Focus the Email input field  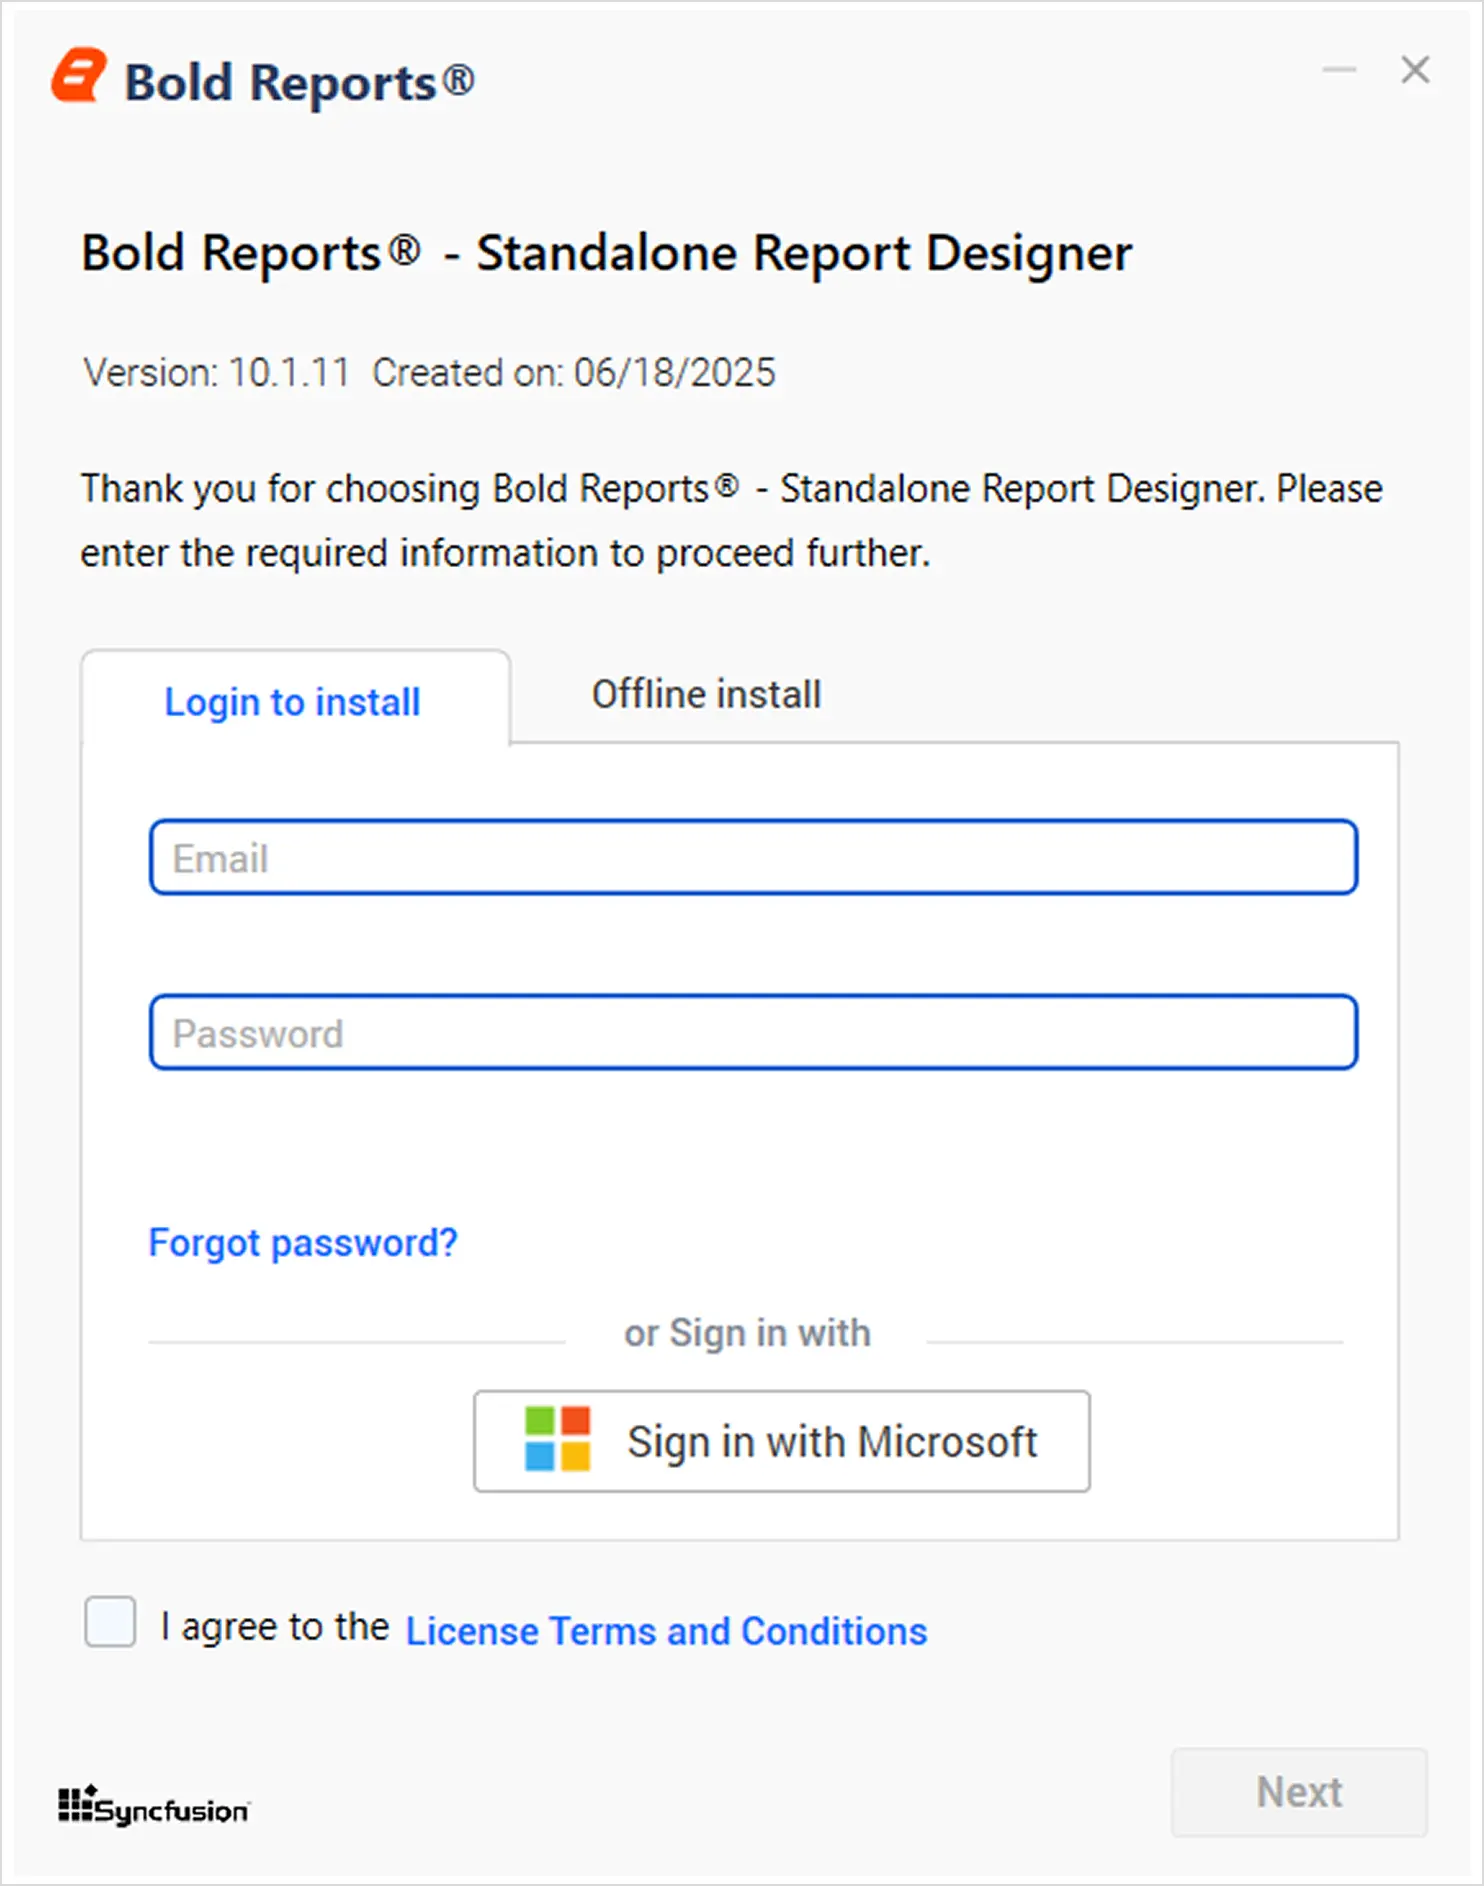753,857
